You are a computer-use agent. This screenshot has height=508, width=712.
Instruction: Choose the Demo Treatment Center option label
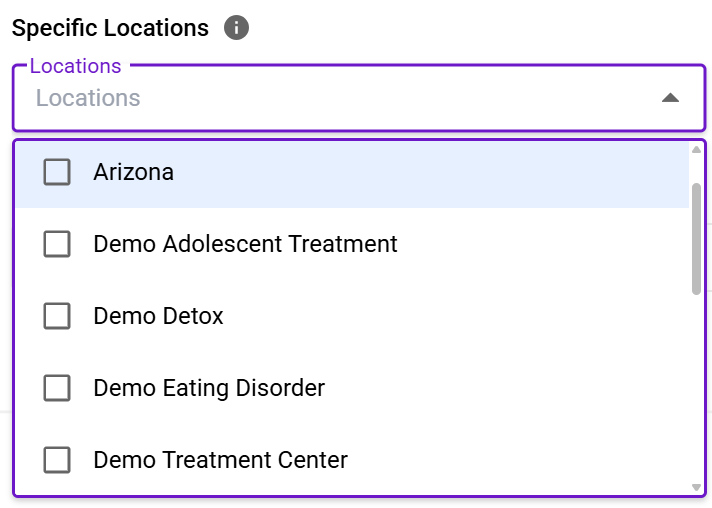click(x=220, y=460)
